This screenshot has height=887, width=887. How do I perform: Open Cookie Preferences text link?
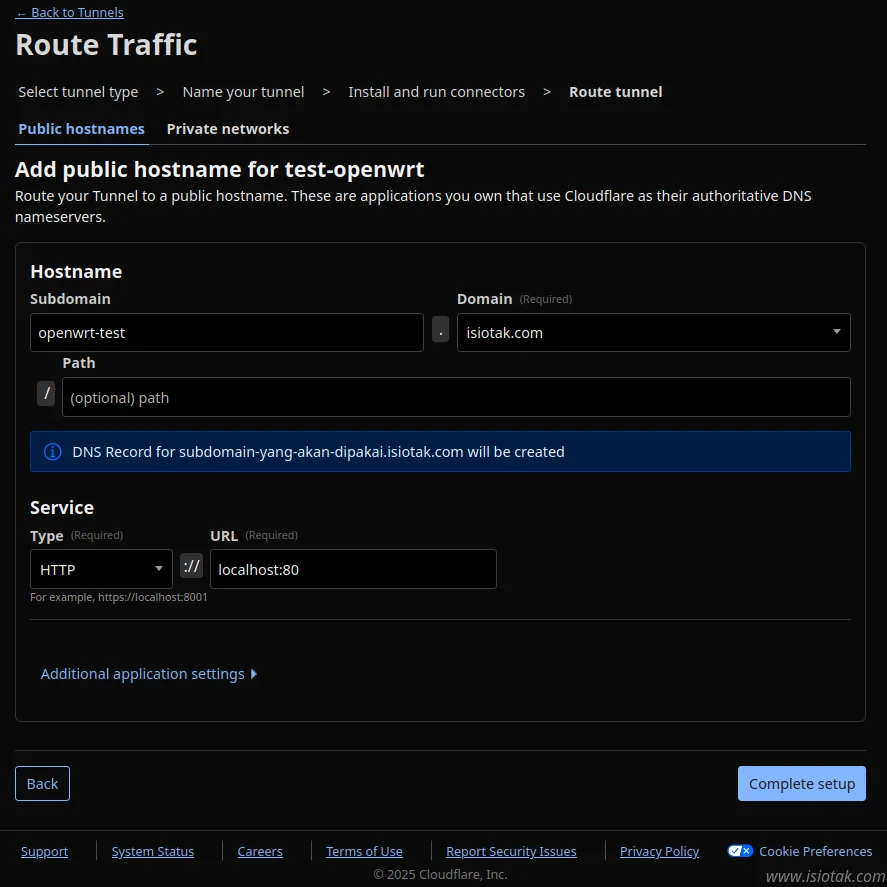tap(815, 851)
